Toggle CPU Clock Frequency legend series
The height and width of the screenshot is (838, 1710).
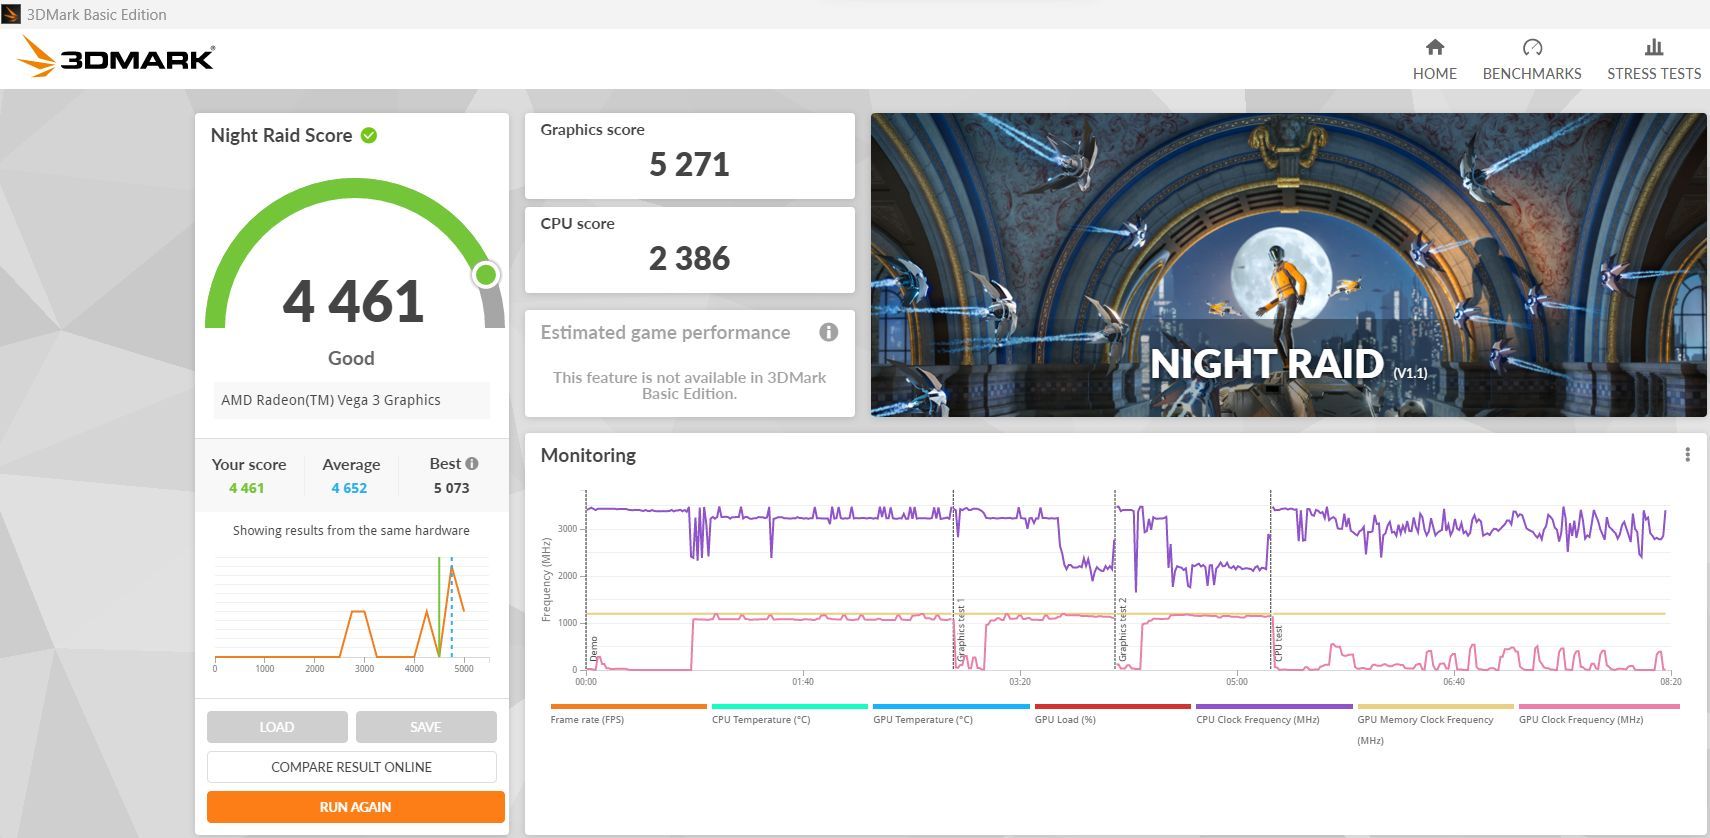pos(1257,719)
